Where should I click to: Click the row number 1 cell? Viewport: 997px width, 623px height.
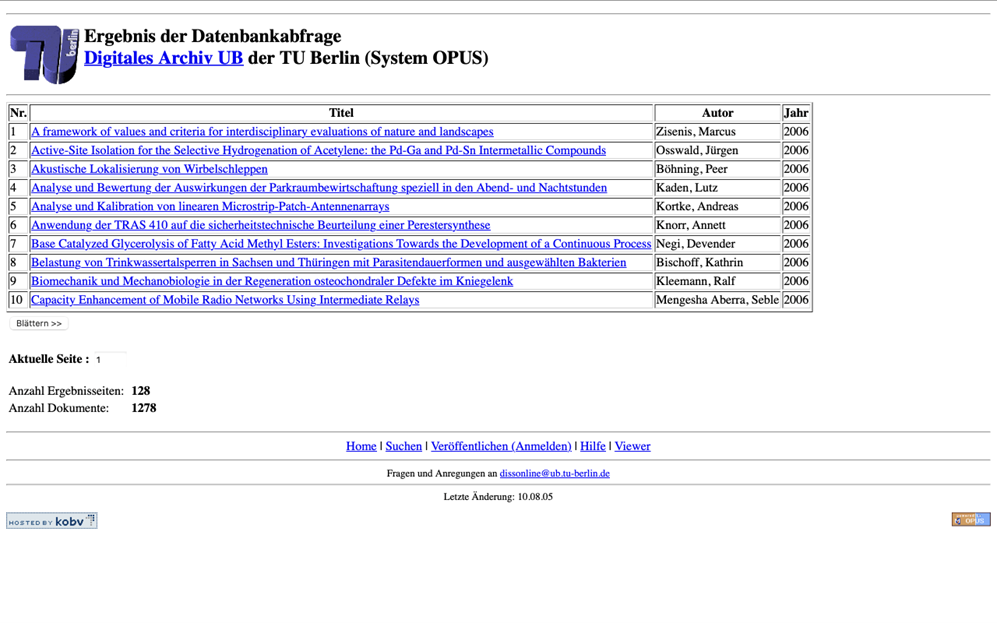pos(18,132)
